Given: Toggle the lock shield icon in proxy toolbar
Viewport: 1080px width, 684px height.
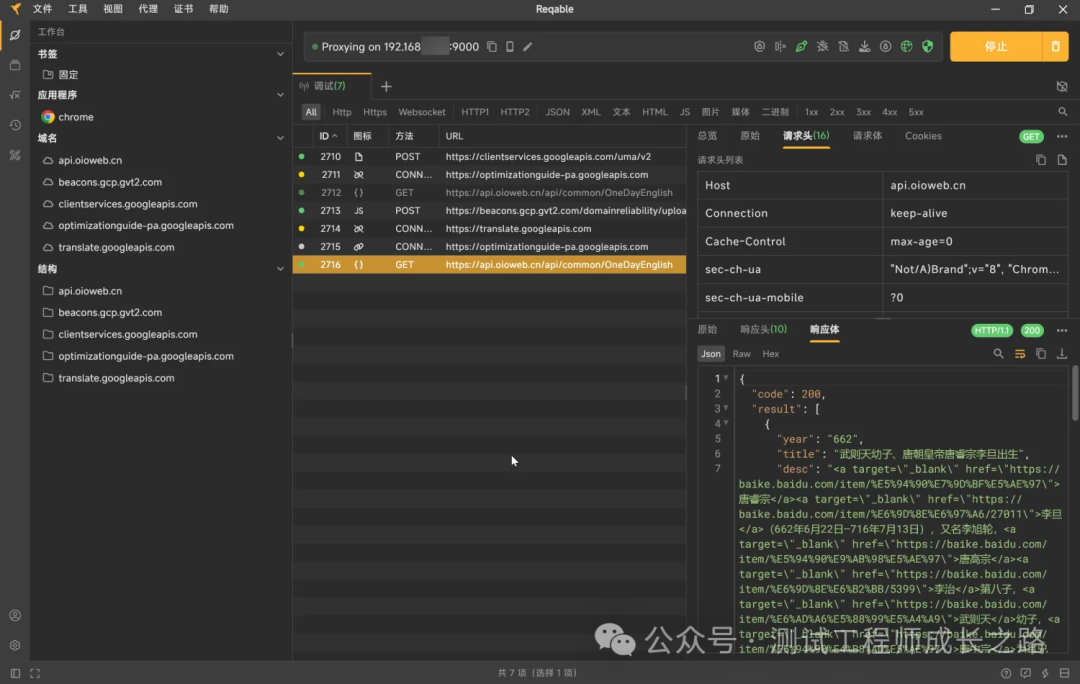Looking at the screenshot, I should point(759,47).
